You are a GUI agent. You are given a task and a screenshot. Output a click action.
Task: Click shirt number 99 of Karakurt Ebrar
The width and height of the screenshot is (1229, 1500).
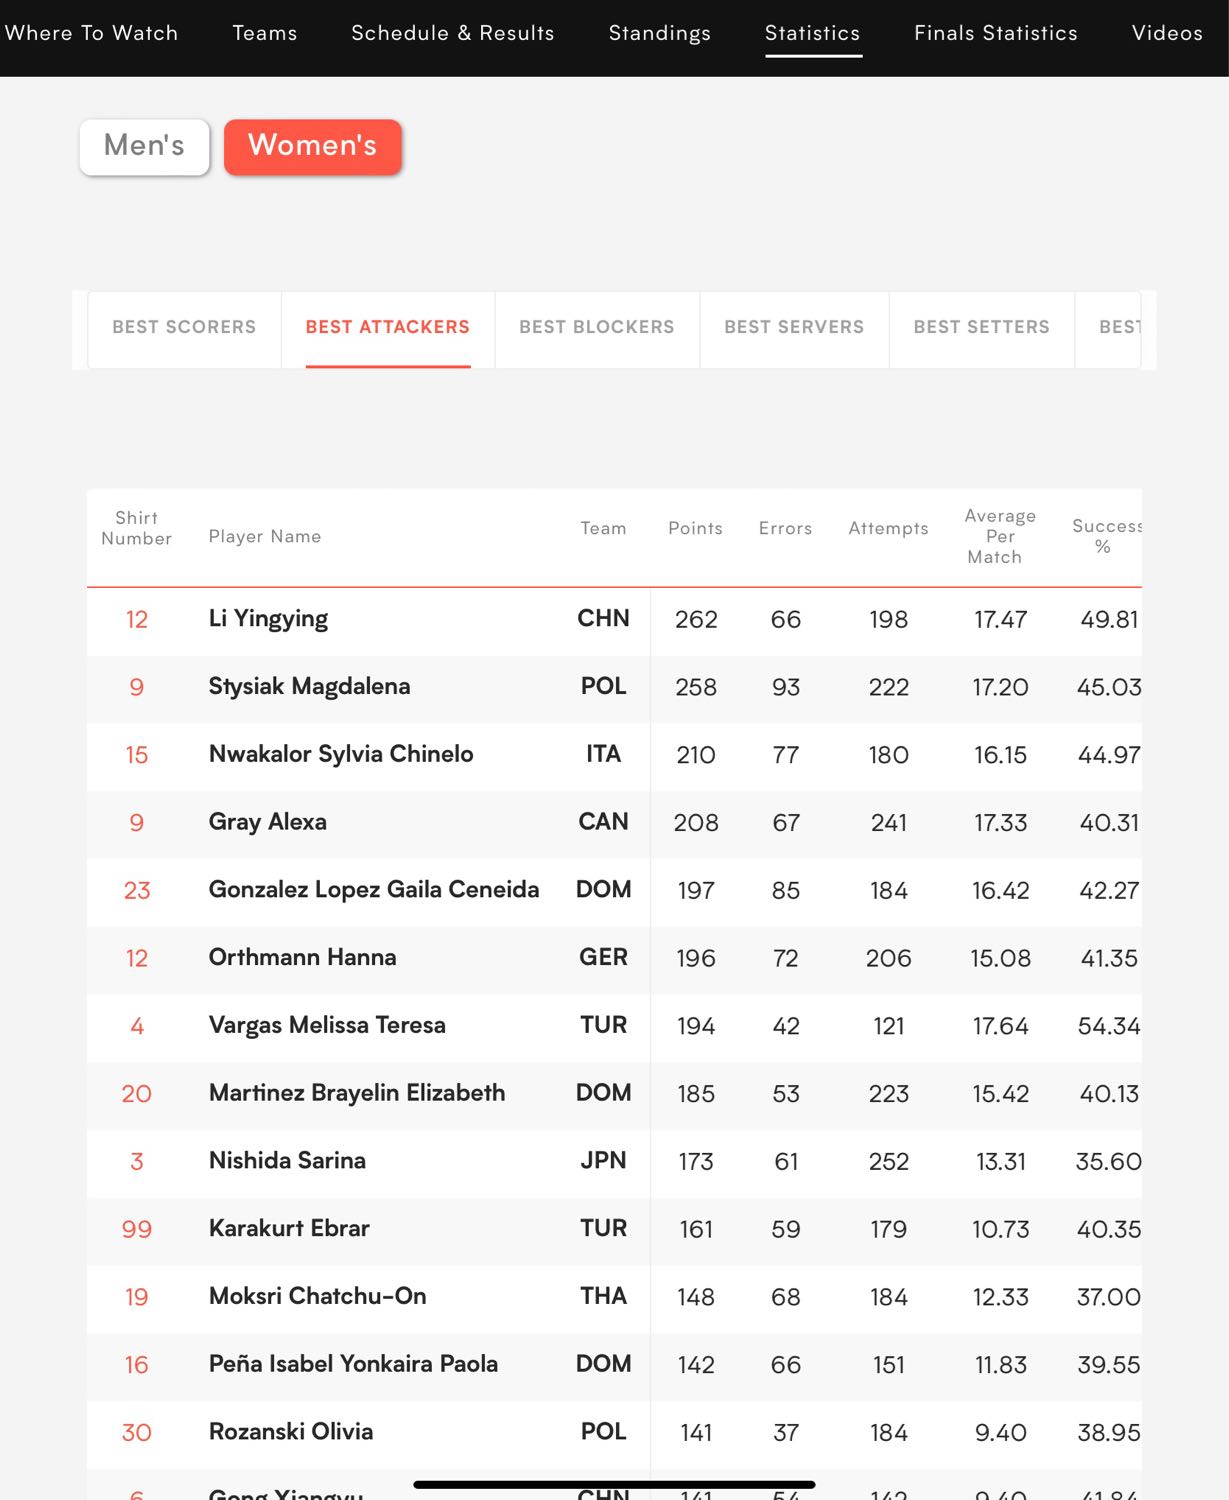point(137,1230)
